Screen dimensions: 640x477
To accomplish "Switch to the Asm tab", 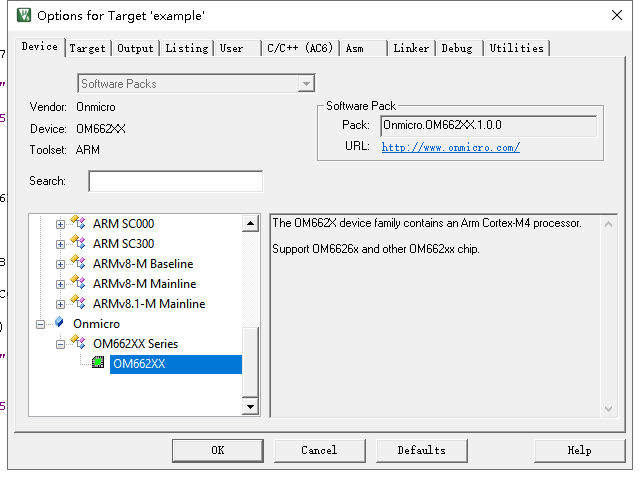I will click(x=364, y=48).
